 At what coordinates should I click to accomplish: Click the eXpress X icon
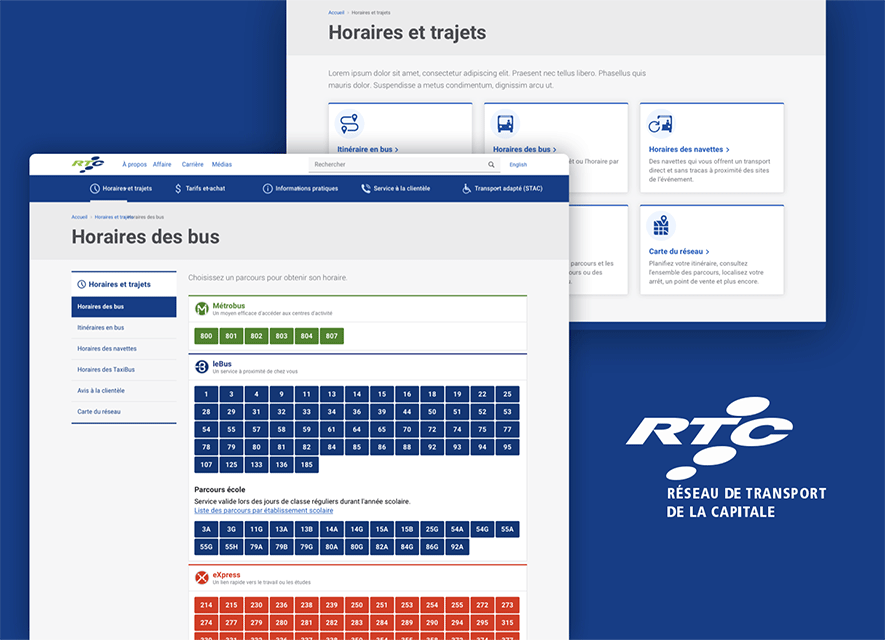pyautogui.click(x=201, y=577)
